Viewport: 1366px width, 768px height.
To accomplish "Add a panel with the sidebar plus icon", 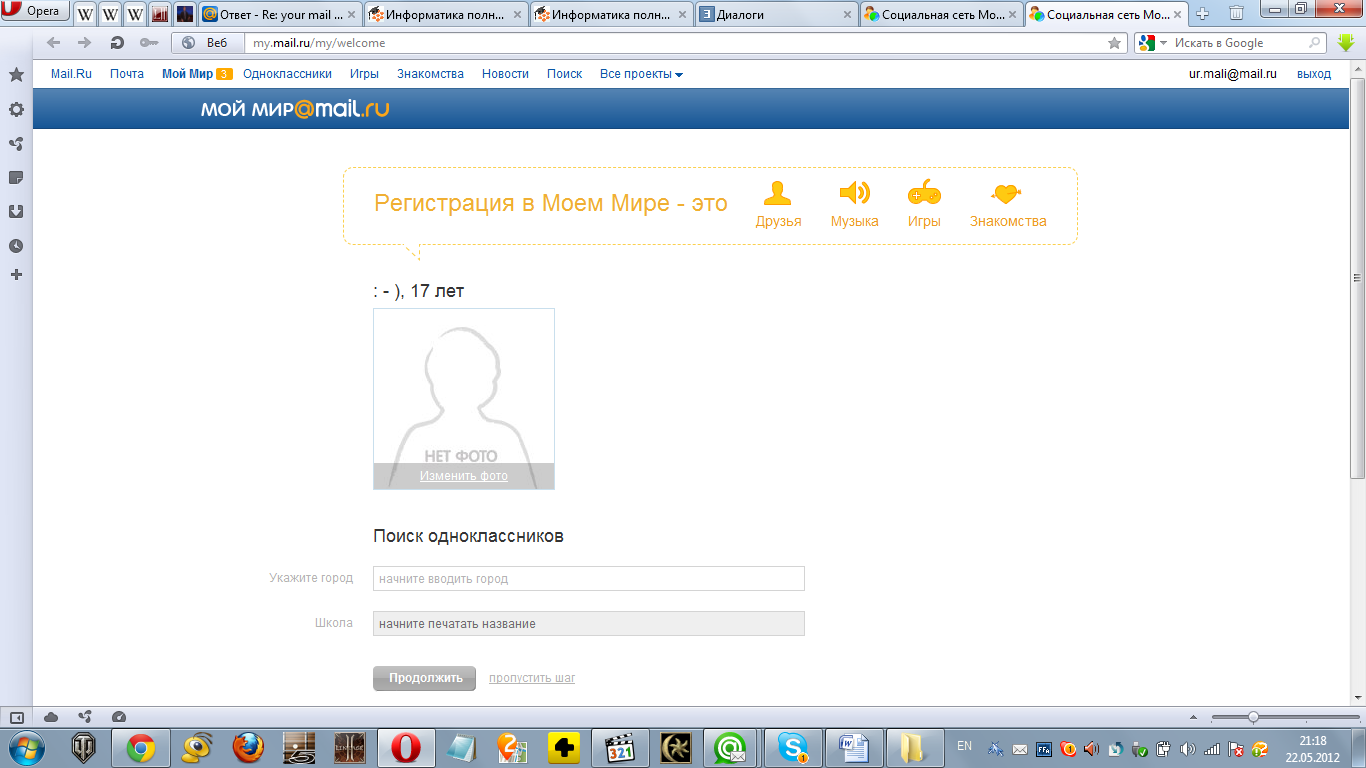I will (x=16, y=274).
